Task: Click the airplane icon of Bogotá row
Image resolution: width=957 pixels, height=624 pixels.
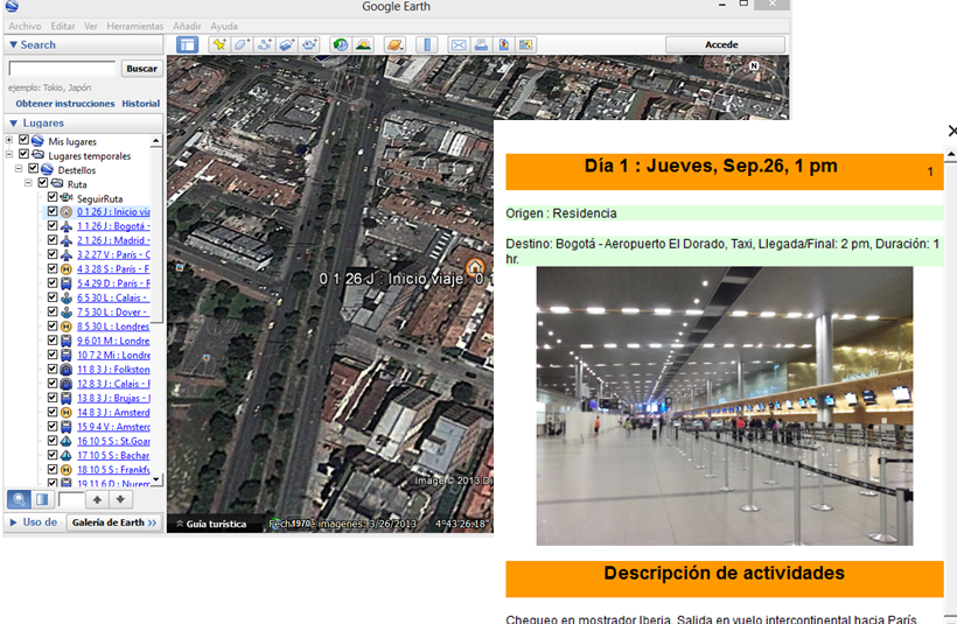Action: [66, 227]
